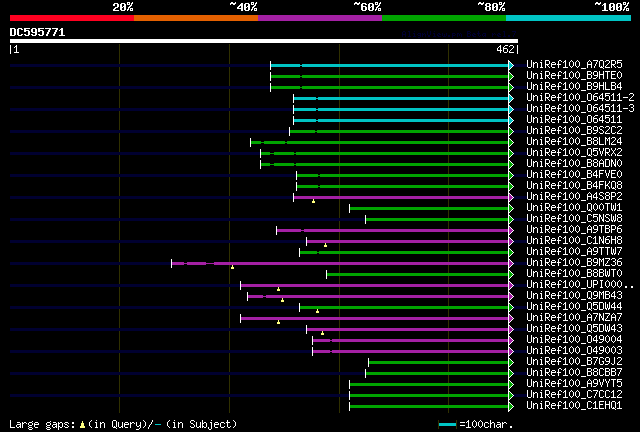Select the UniRef100_O64511 label without suffix
The image size is (640, 432).
[x=574, y=120]
